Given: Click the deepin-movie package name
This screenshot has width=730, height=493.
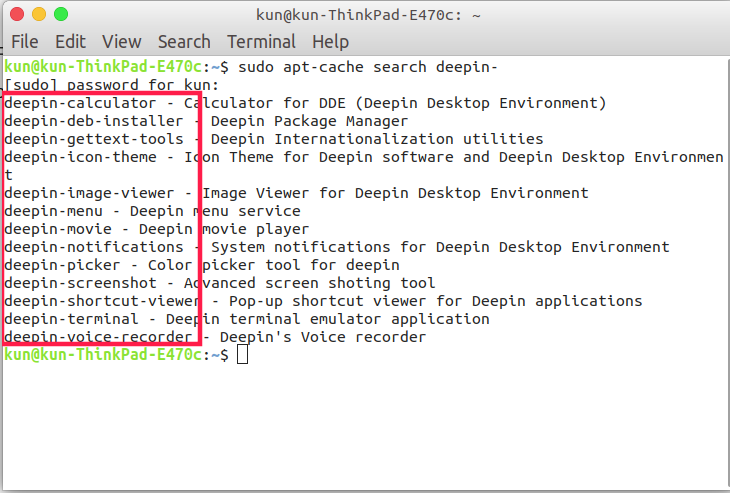Looking at the screenshot, I should [x=58, y=229].
